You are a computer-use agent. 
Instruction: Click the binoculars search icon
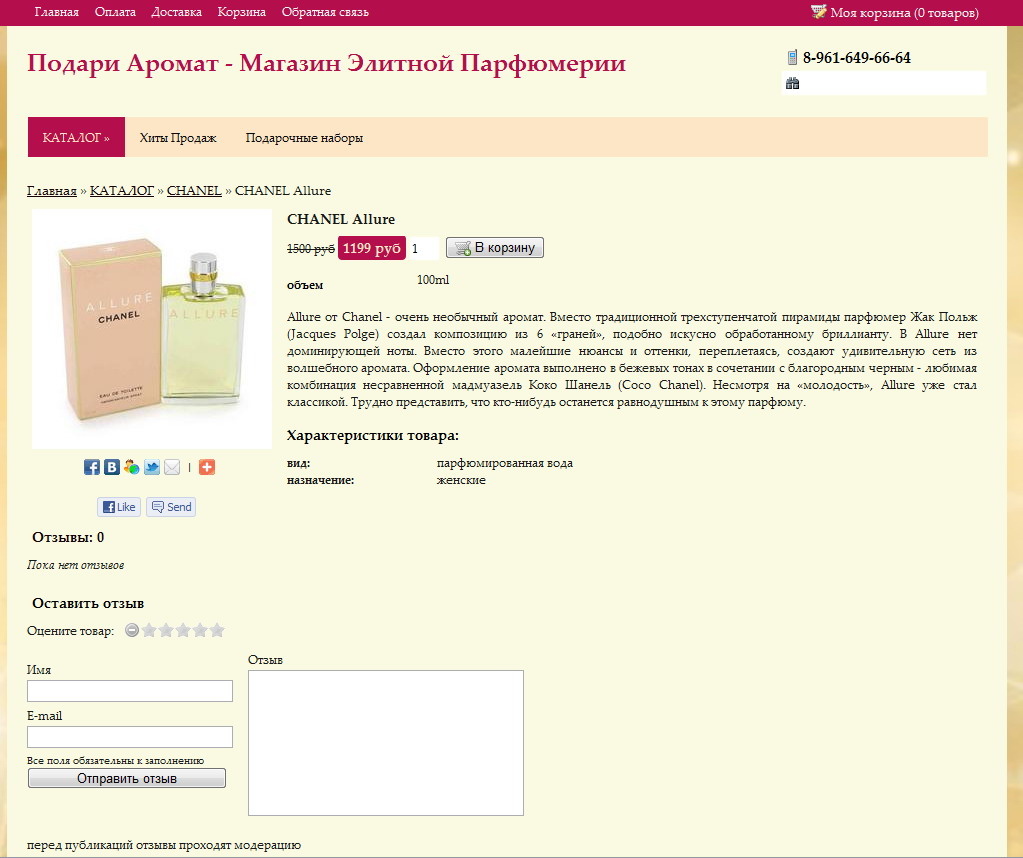tap(793, 83)
